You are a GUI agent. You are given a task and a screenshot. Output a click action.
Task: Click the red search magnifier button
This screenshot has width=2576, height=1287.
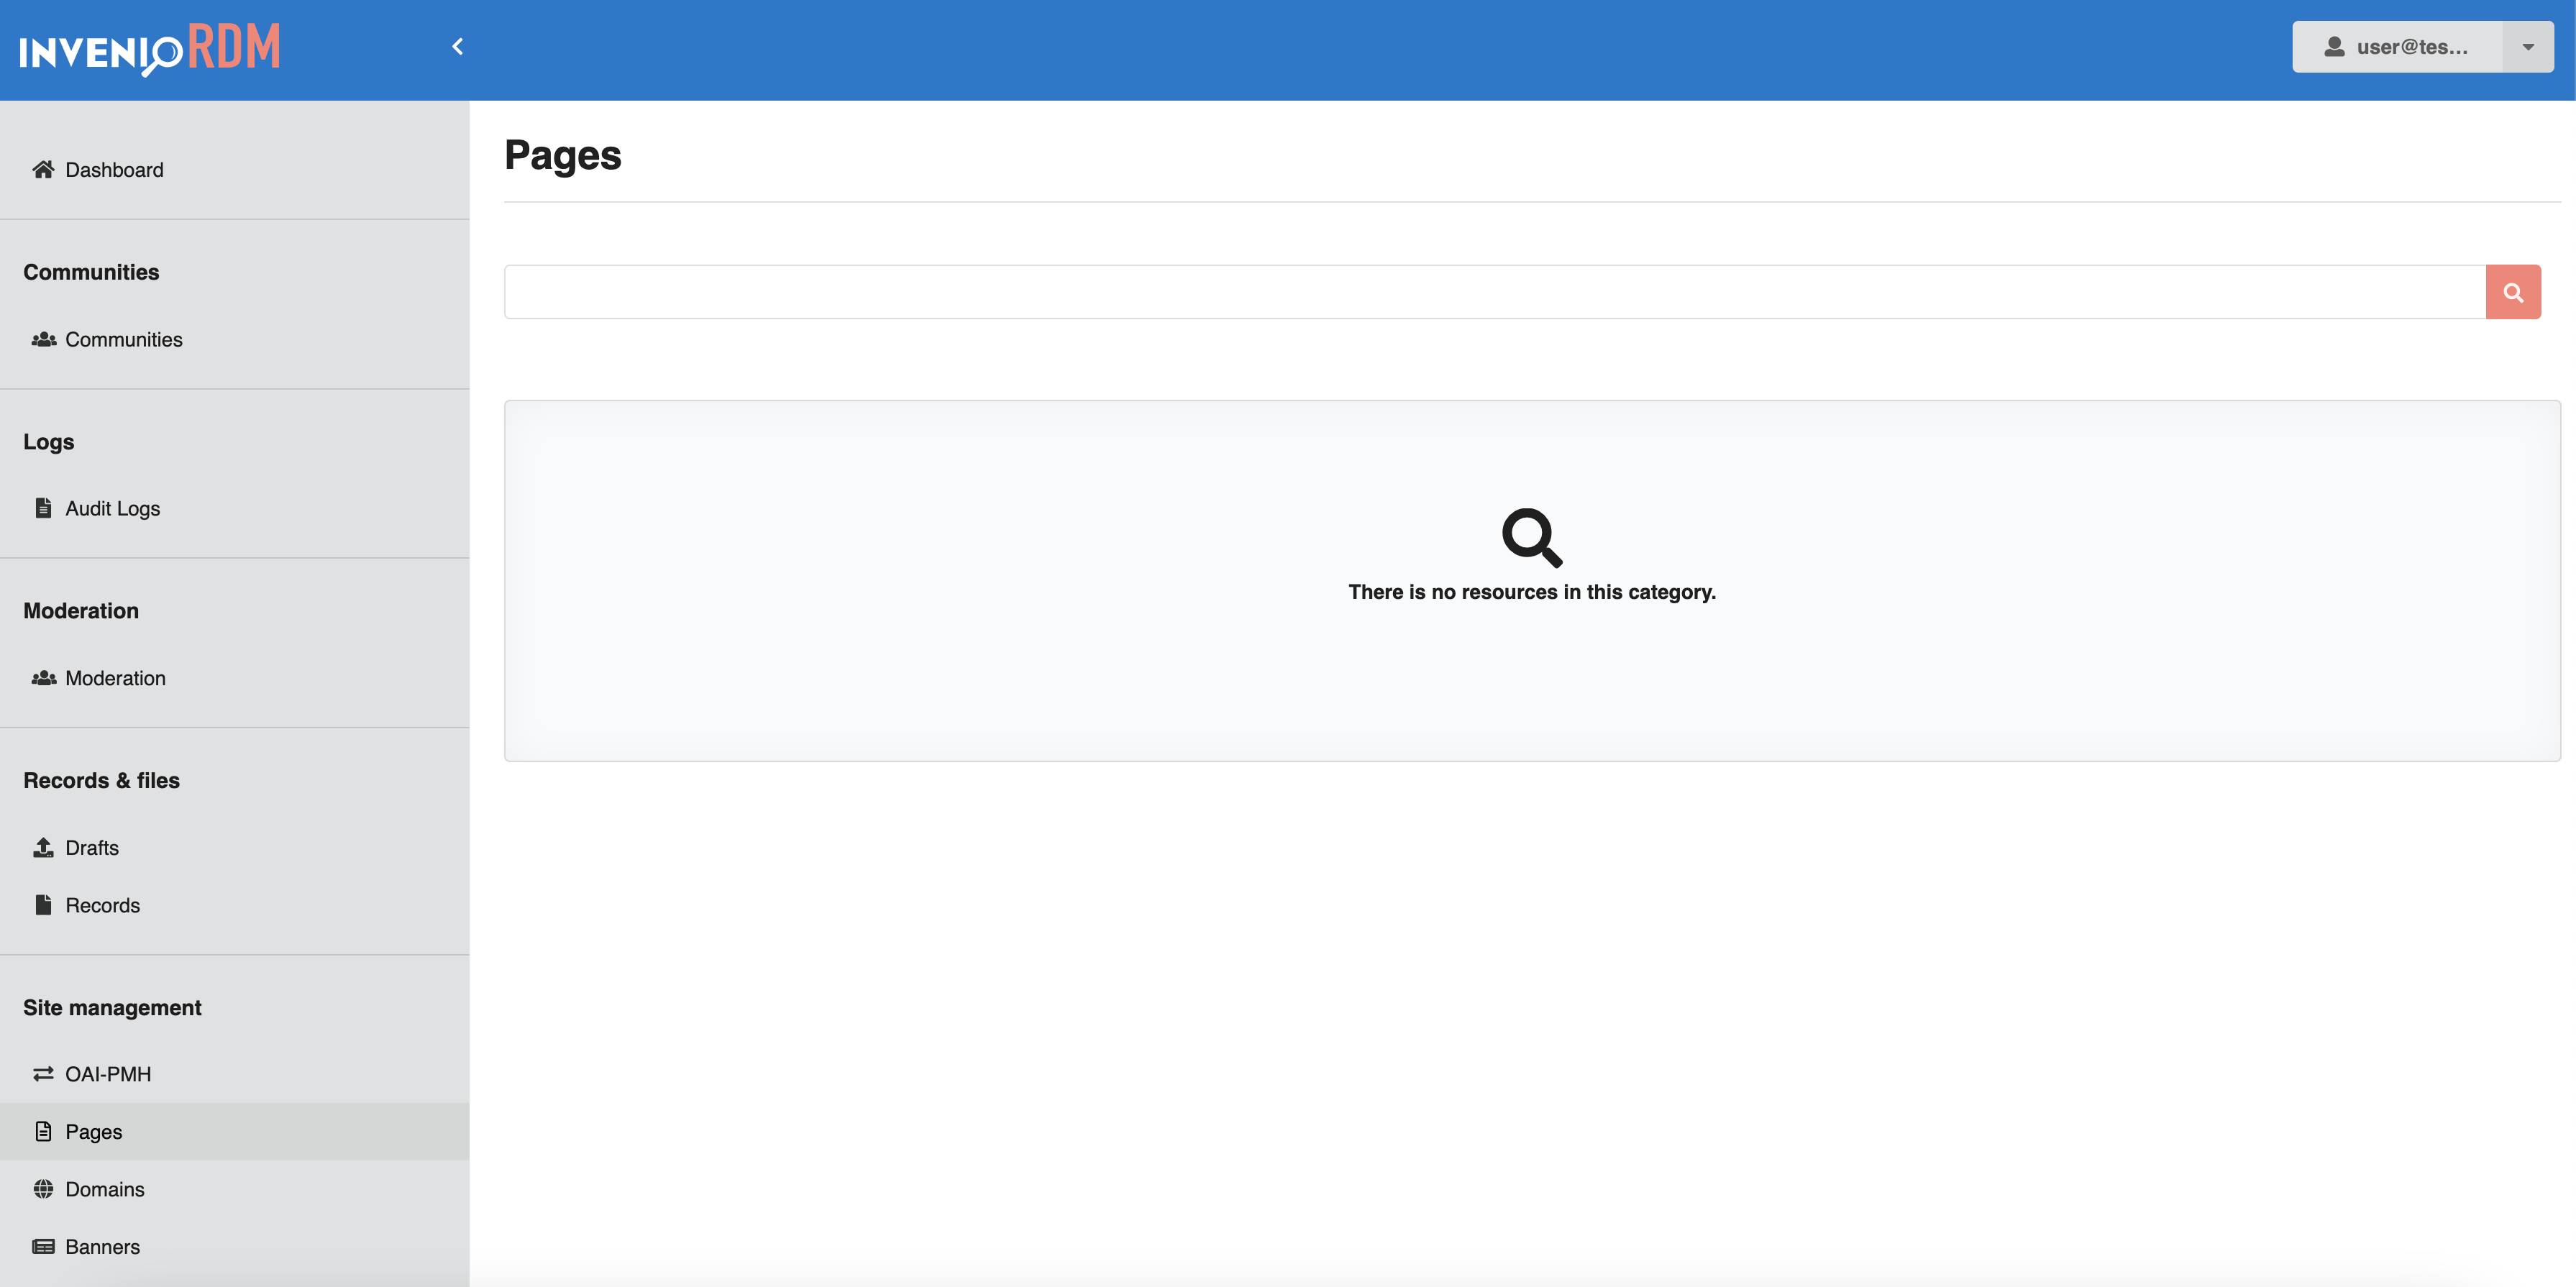tap(2513, 292)
